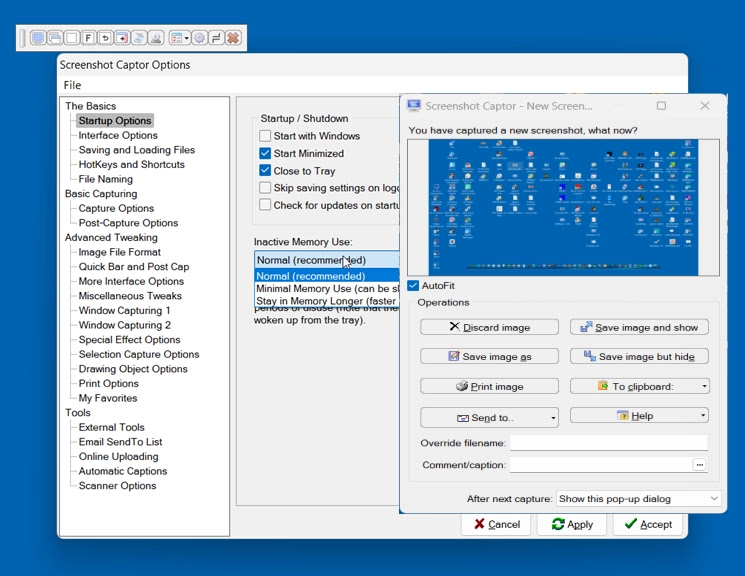Screen dimensions: 745x576
Task: Select Miscellaneous Tweaks
Action: (130, 296)
